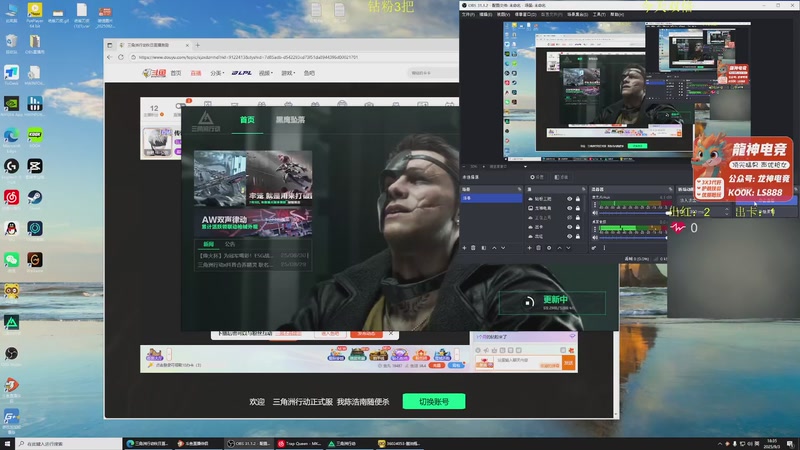Open advanced audio properties in OBS mixer

(x=594, y=248)
